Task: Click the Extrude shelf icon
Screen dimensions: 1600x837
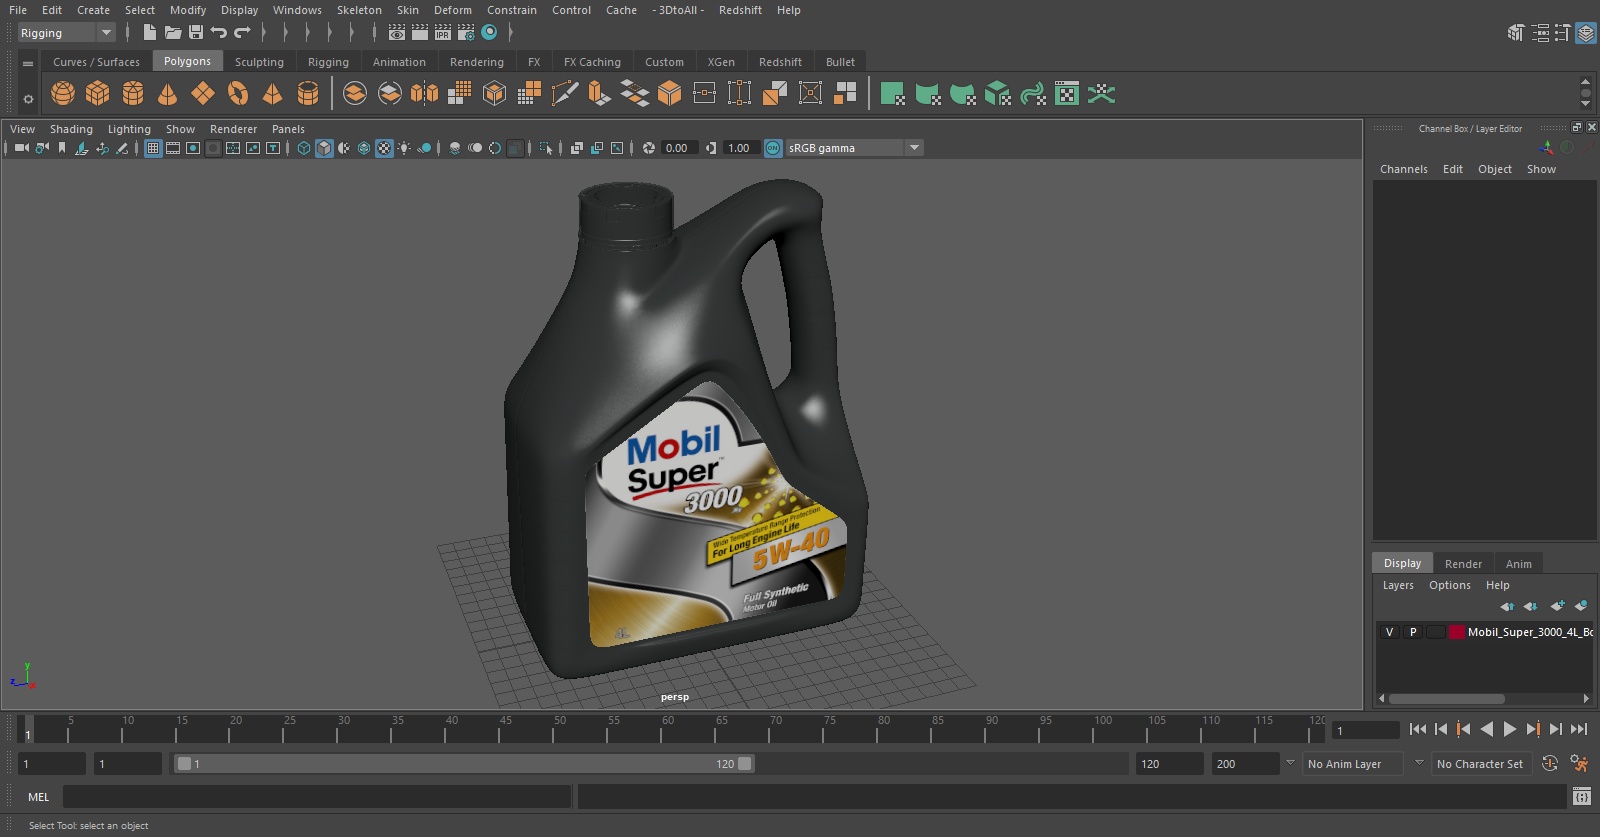Action: point(599,94)
